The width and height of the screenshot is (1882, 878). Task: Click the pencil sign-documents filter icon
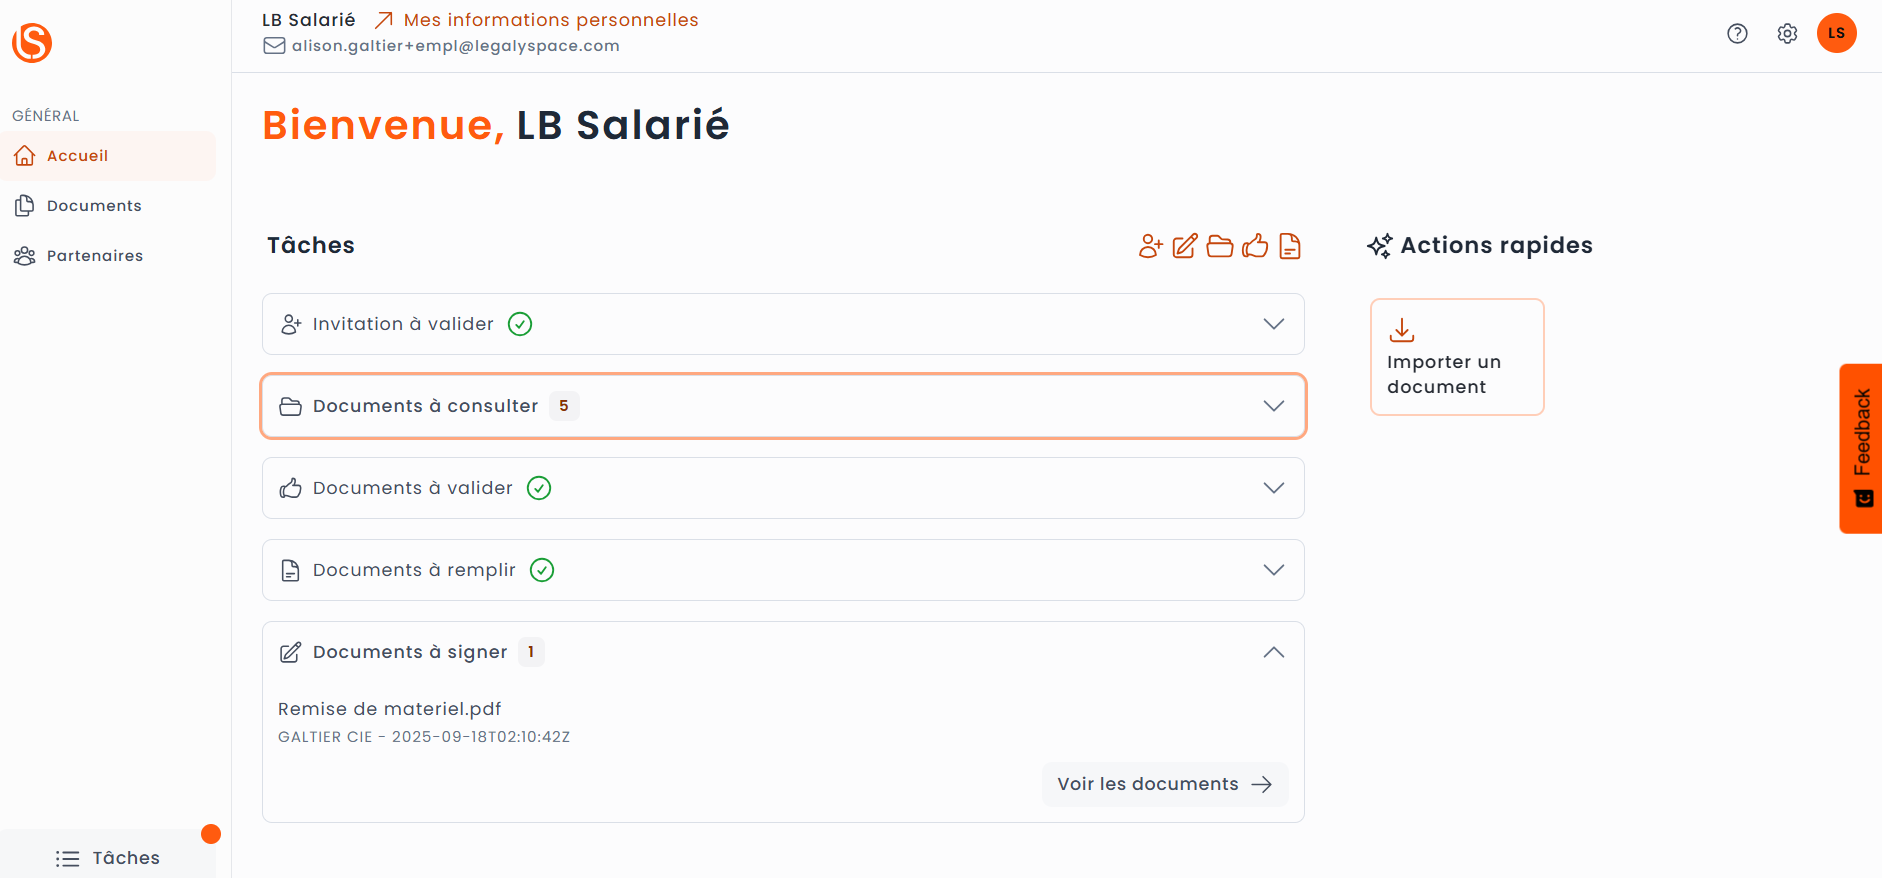(x=1185, y=246)
